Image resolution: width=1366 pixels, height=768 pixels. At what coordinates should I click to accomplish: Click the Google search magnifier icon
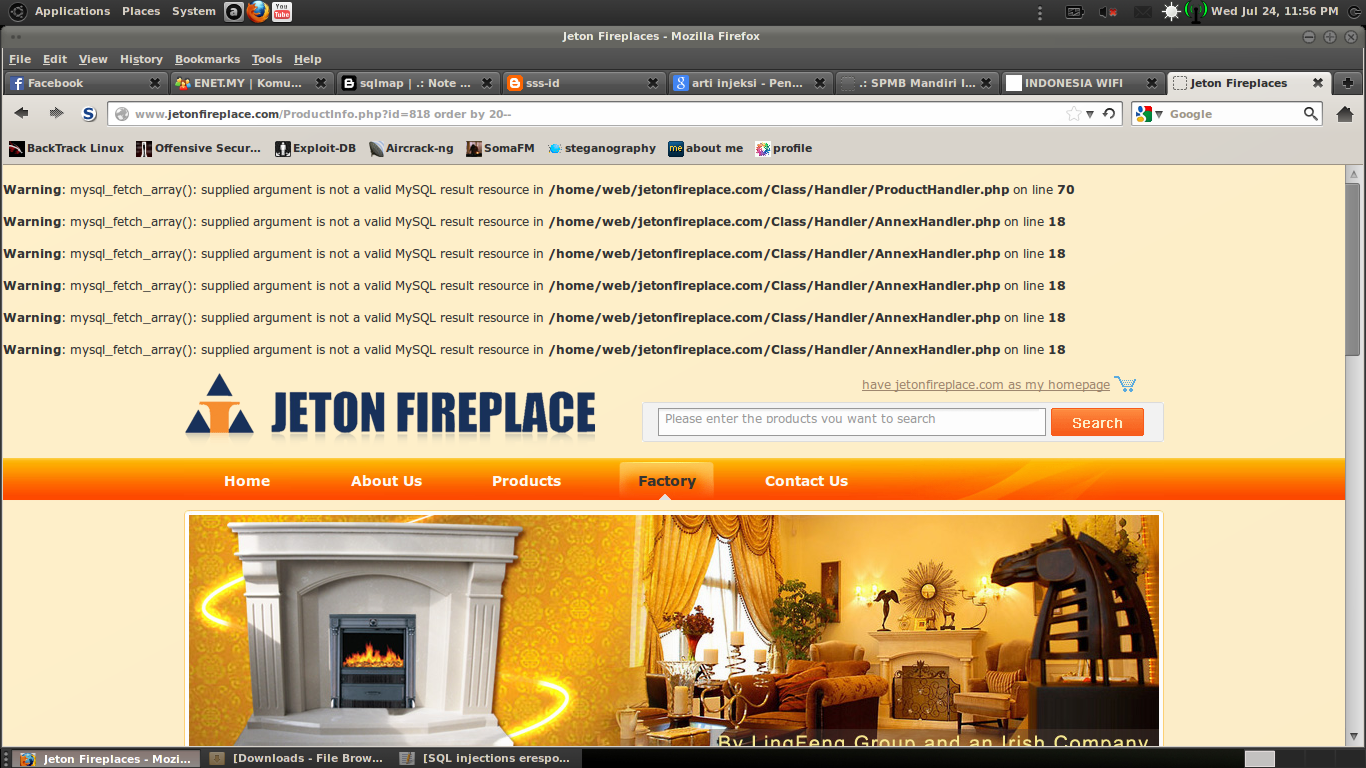point(1310,113)
